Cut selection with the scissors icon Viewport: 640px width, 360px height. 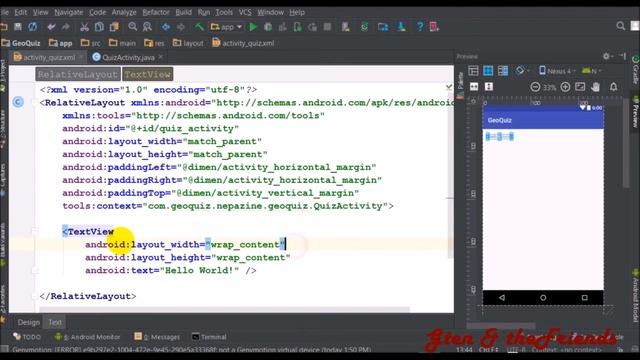click(84, 27)
